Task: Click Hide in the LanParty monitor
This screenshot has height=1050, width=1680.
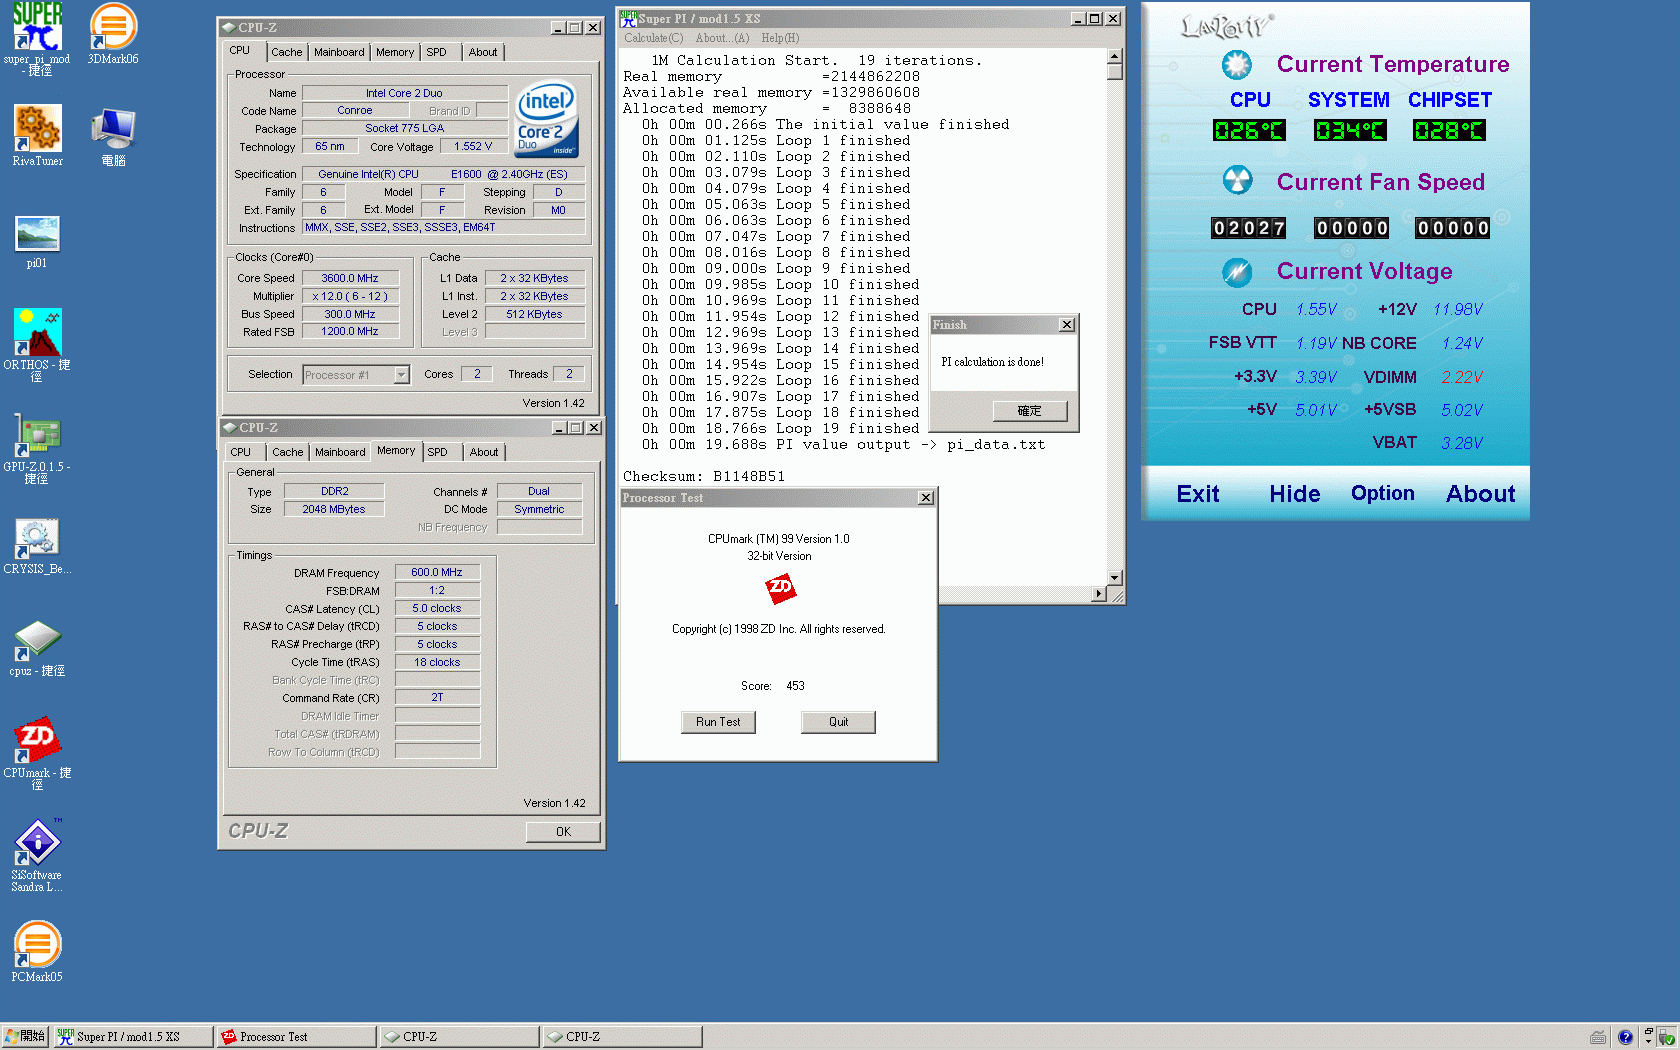Action: pos(1294,494)
